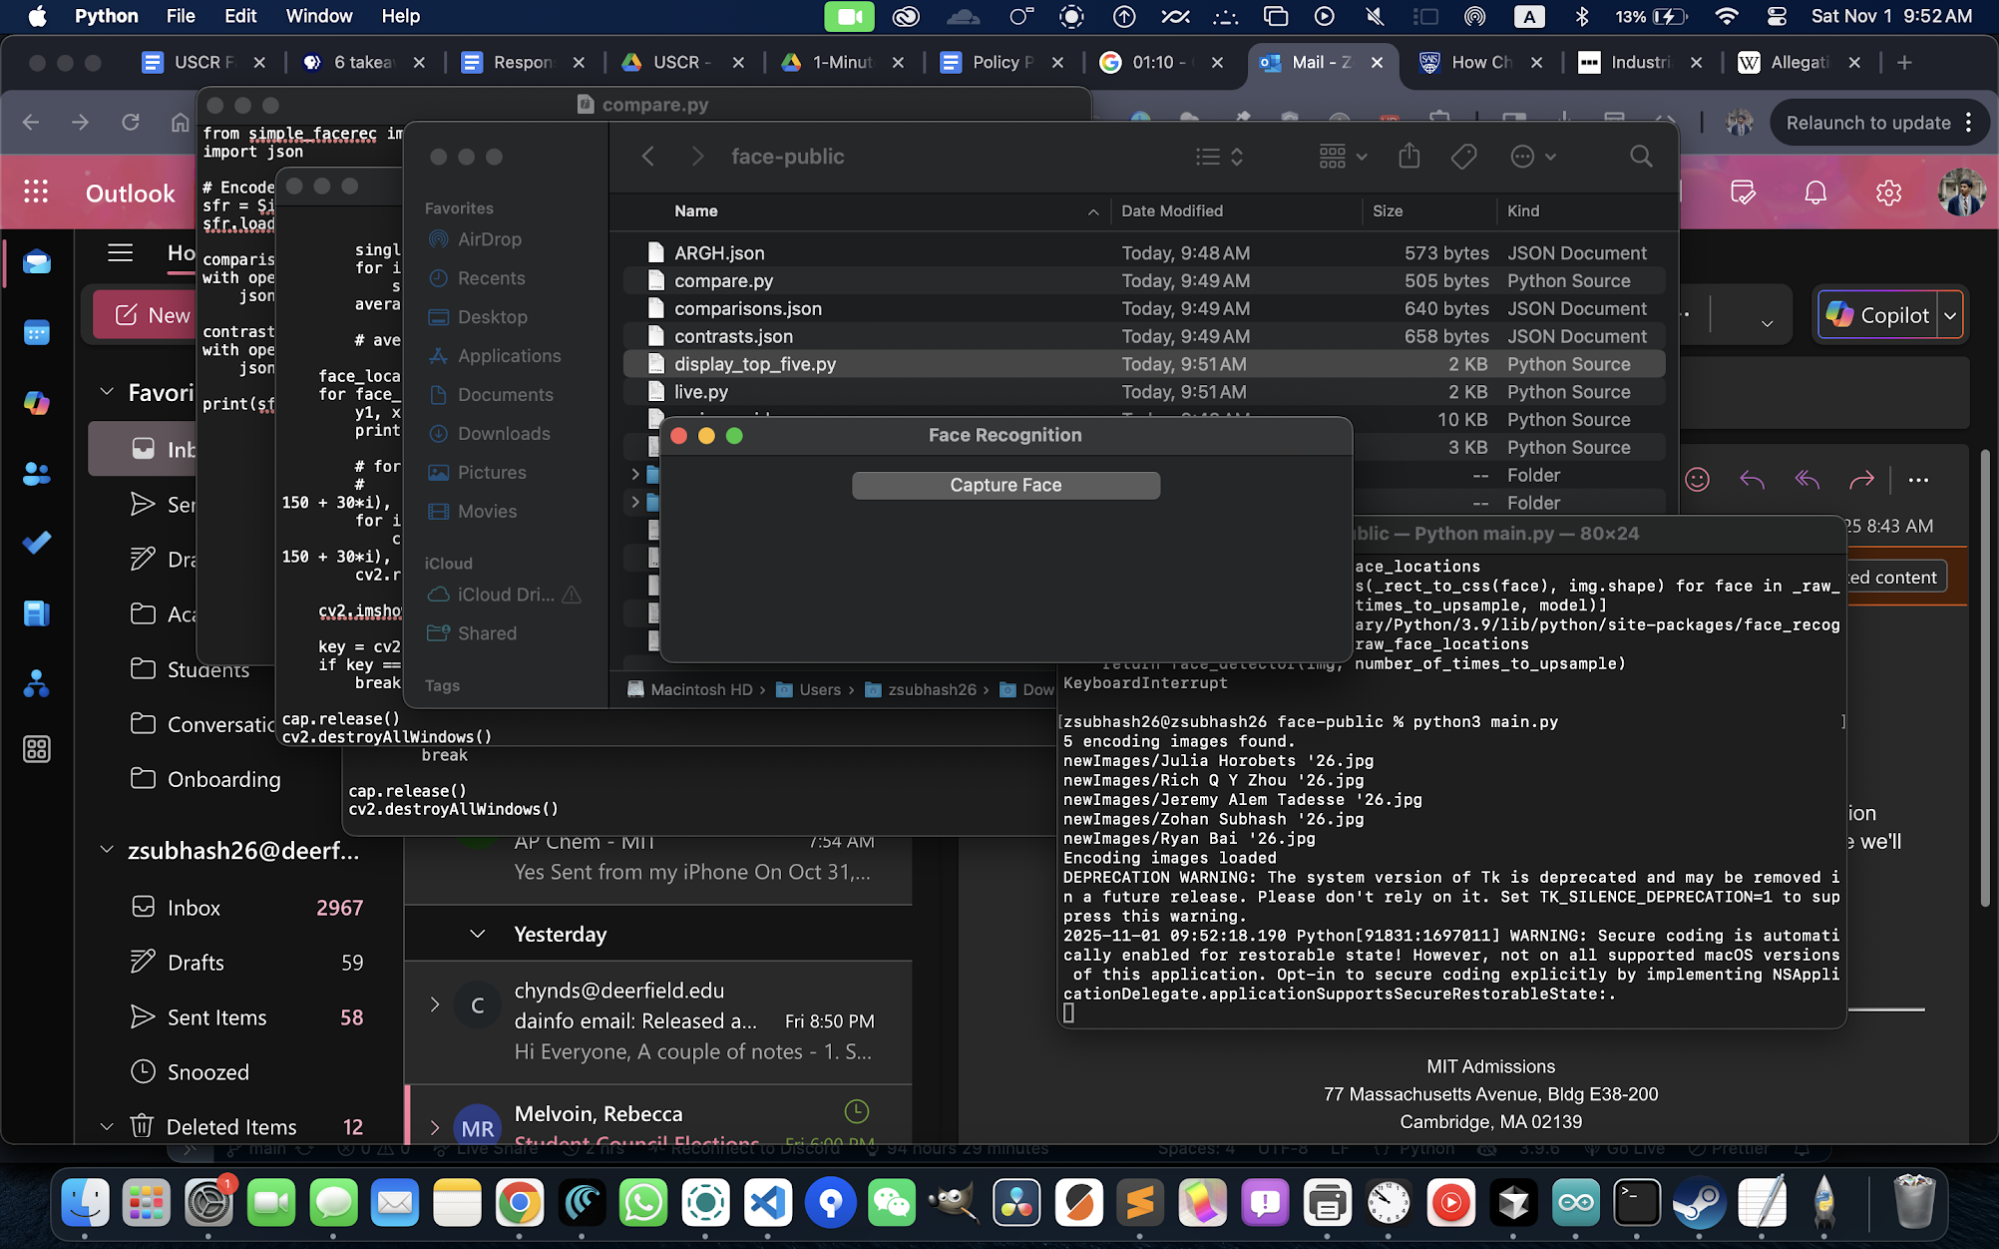Open Outlook notifications bell
The height and width of the screenshot is (1249, 1999).
tap(1815, 192)
